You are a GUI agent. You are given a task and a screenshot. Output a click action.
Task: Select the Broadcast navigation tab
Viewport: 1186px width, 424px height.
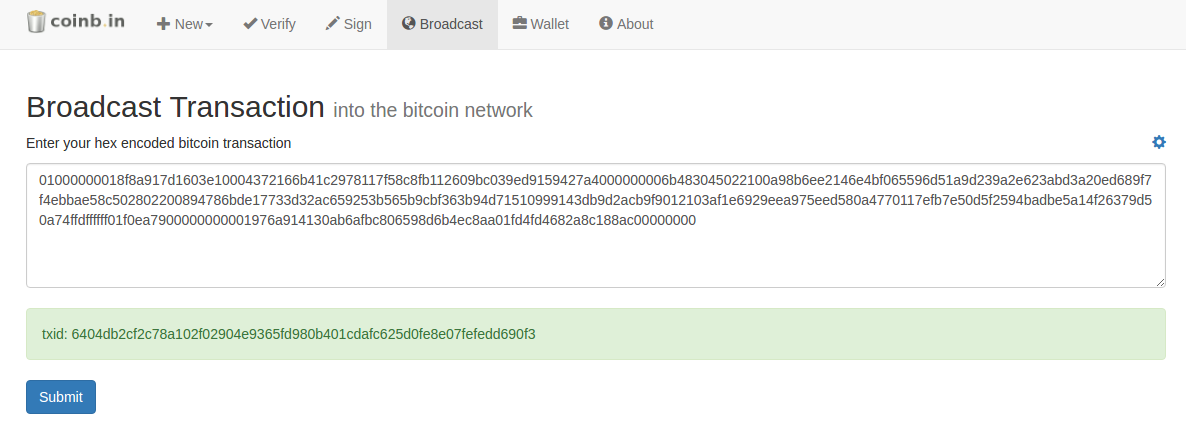[442, 24]
